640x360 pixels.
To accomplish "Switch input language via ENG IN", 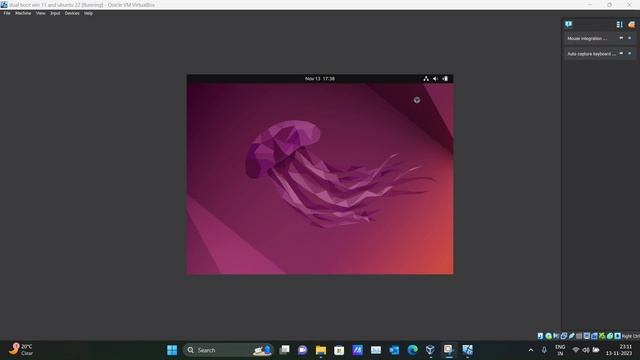I will [560, 350].
